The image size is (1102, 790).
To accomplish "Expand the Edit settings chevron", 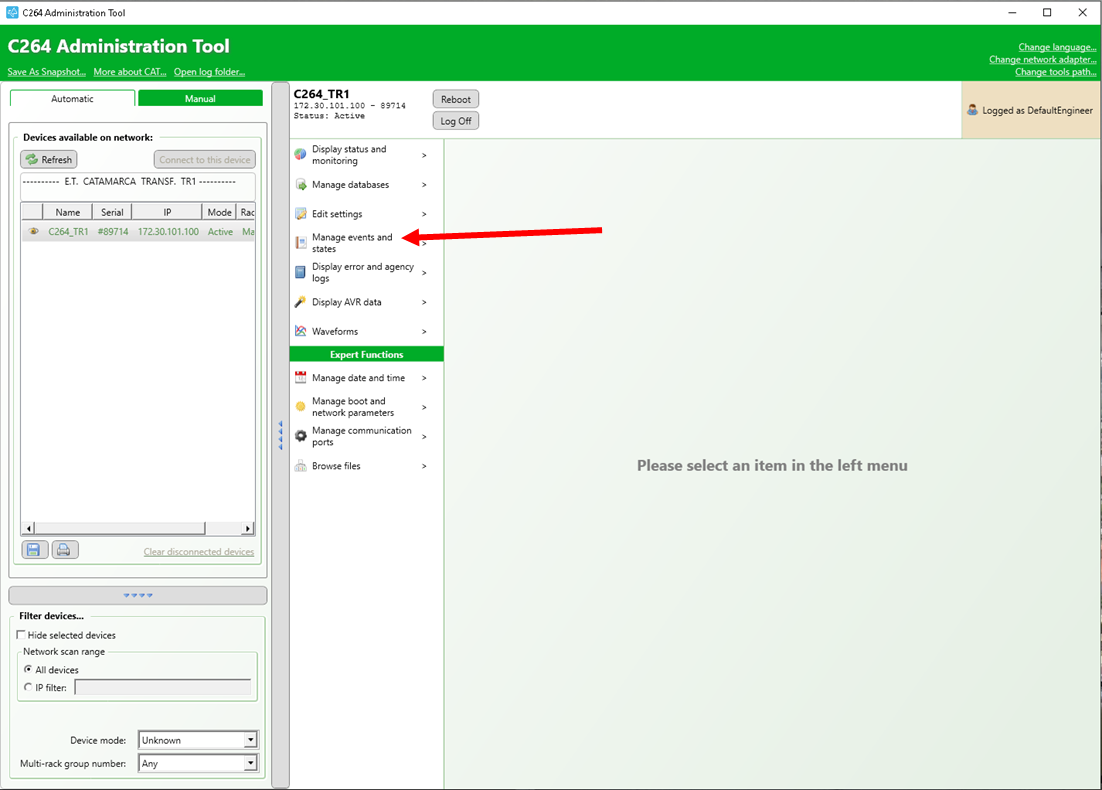I will click(x=424, y=214).
